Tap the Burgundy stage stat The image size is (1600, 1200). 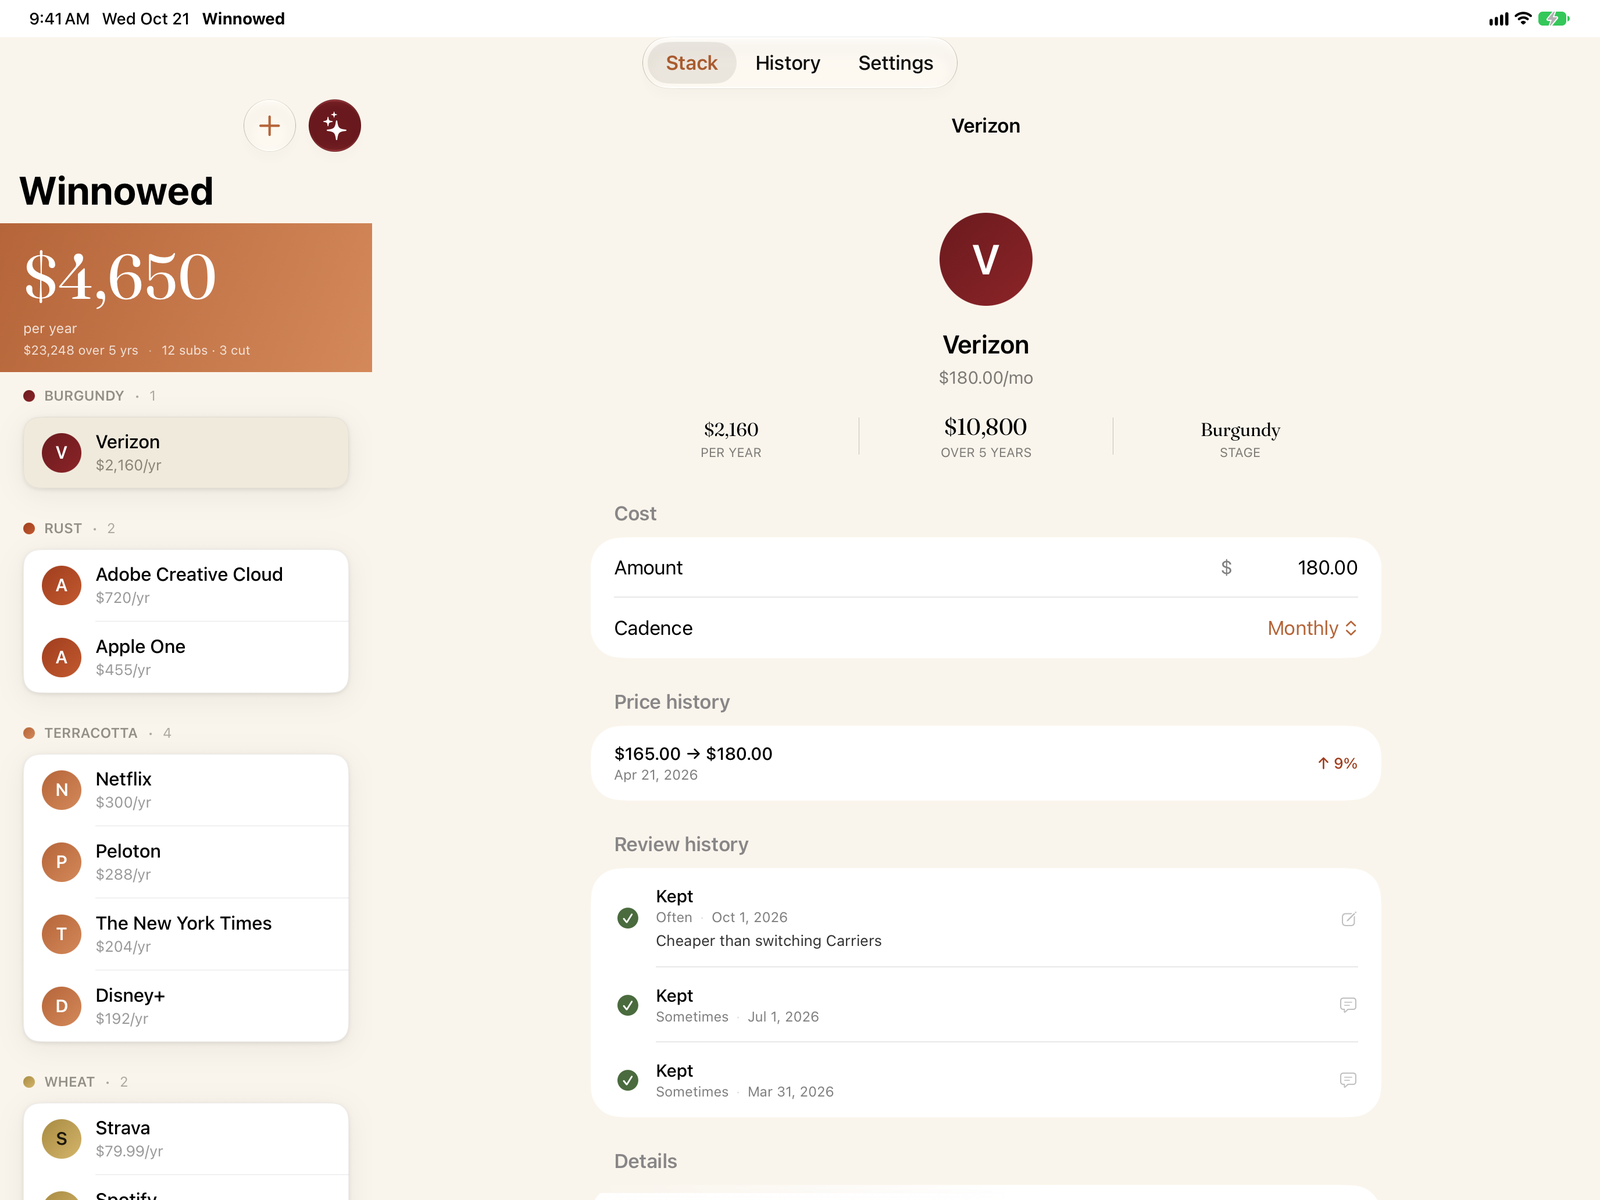coord(1240,439)
